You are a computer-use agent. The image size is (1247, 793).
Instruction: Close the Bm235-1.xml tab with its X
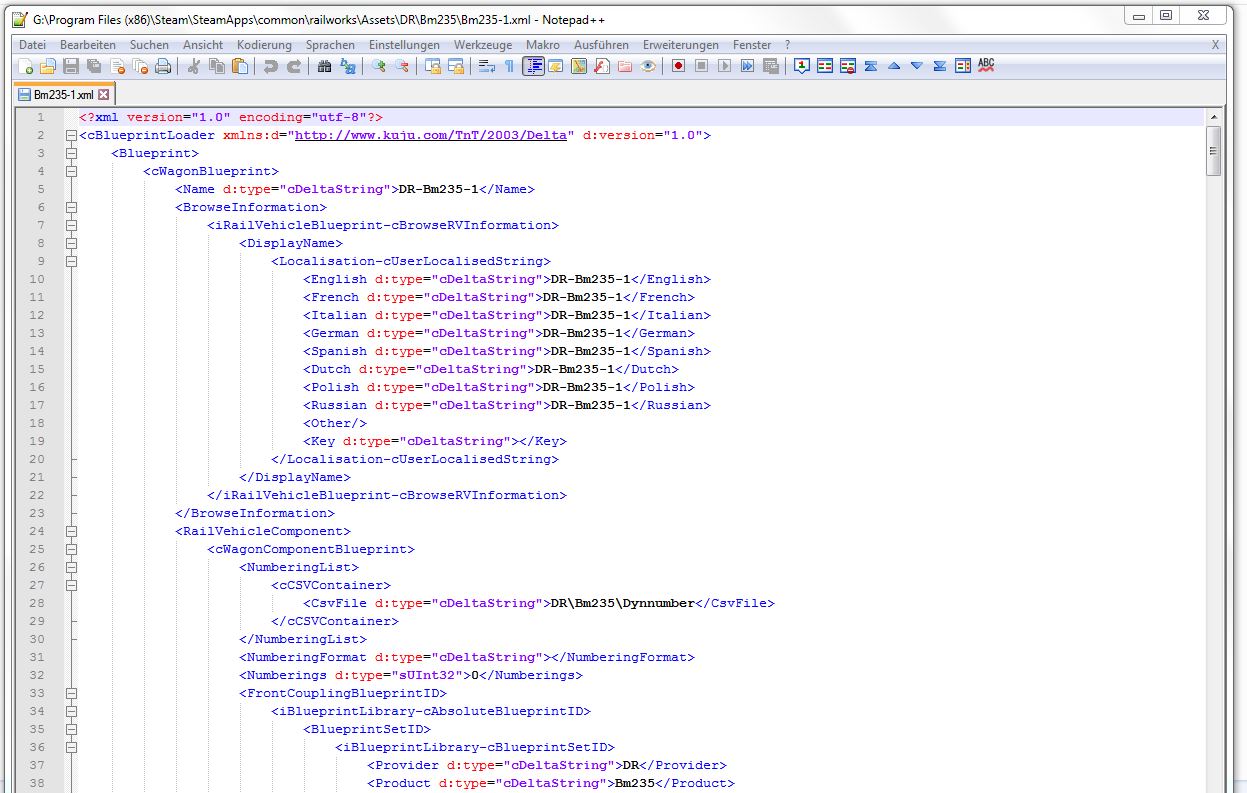click(x=104, y=95)
